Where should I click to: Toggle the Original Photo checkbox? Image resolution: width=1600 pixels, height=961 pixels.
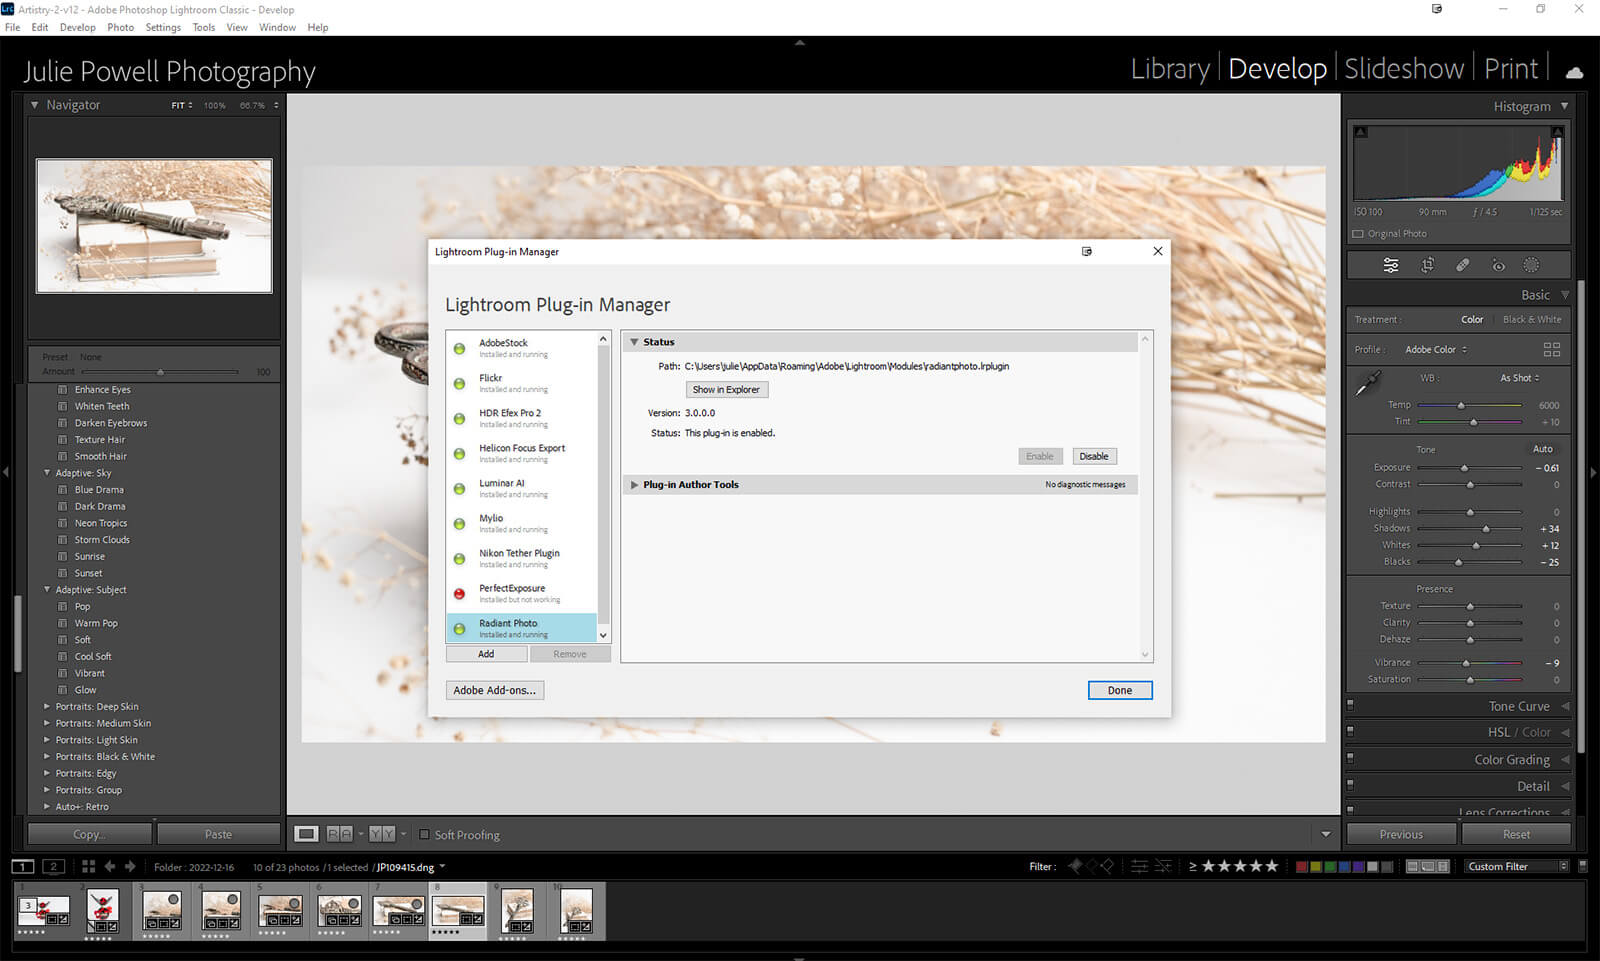(x=1358, y=234)
